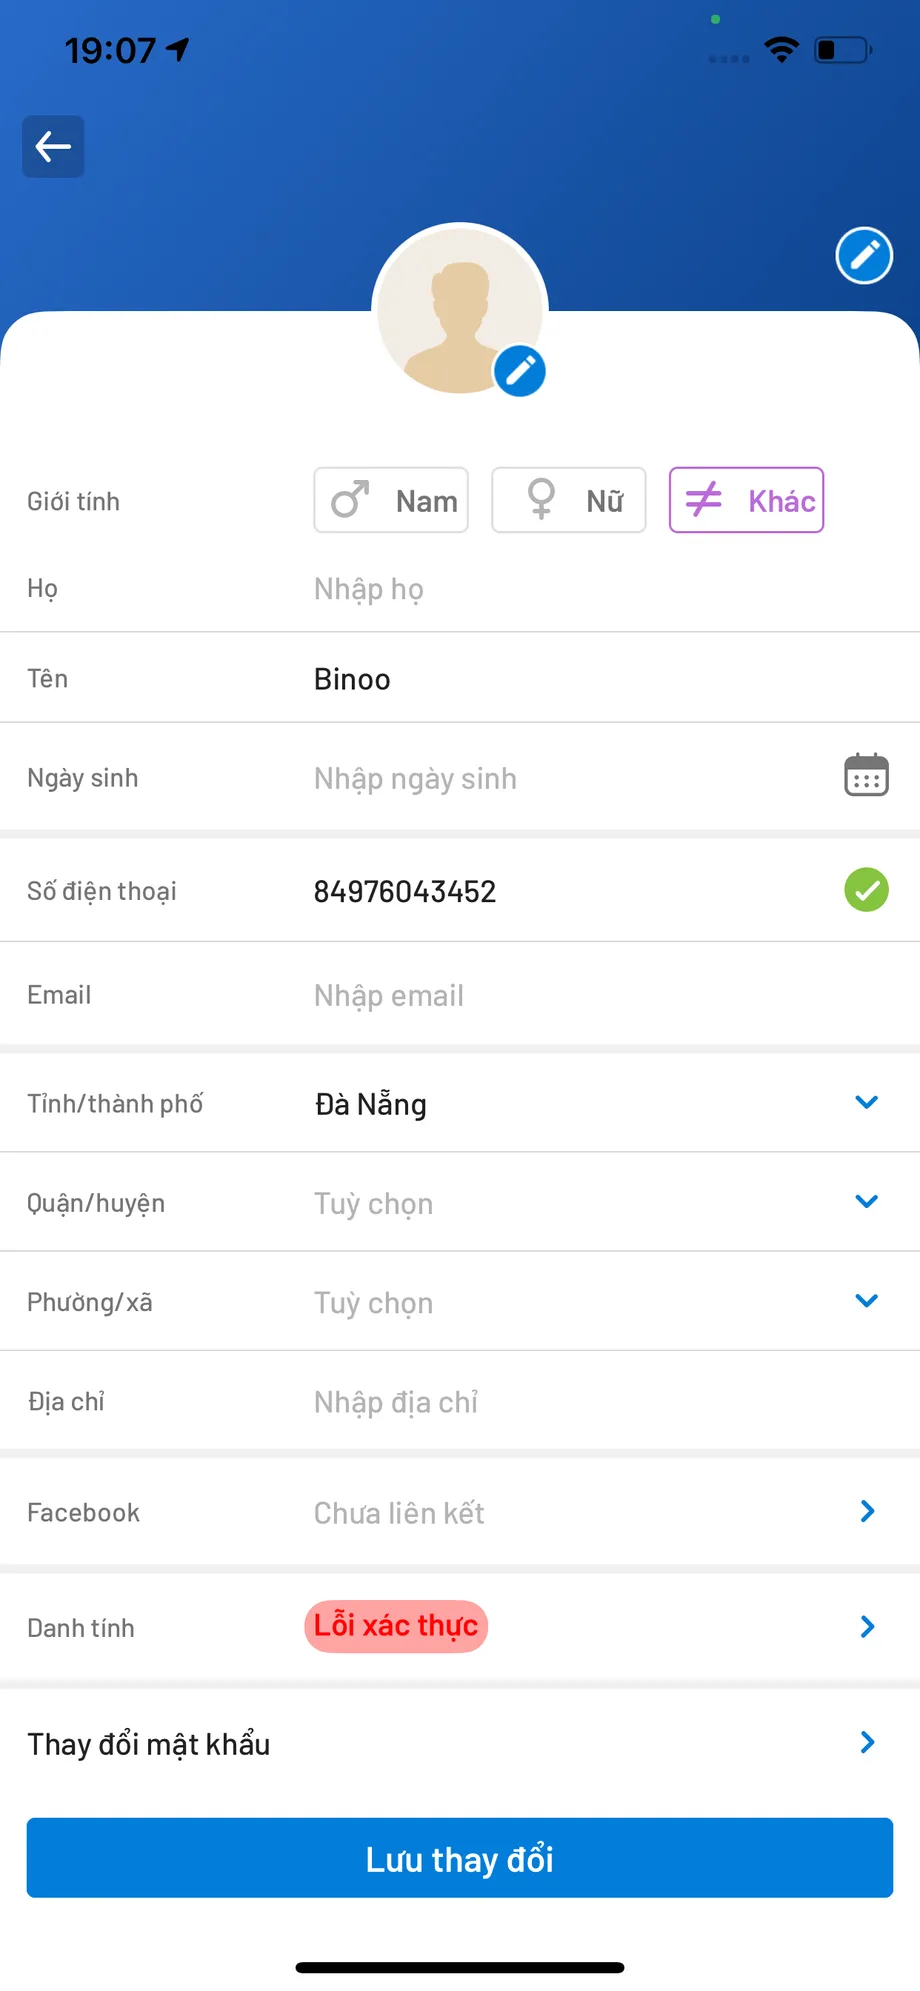The image size is (920, 1991).
Task: Select Nam gender option
Action: (x=391, y=500)
